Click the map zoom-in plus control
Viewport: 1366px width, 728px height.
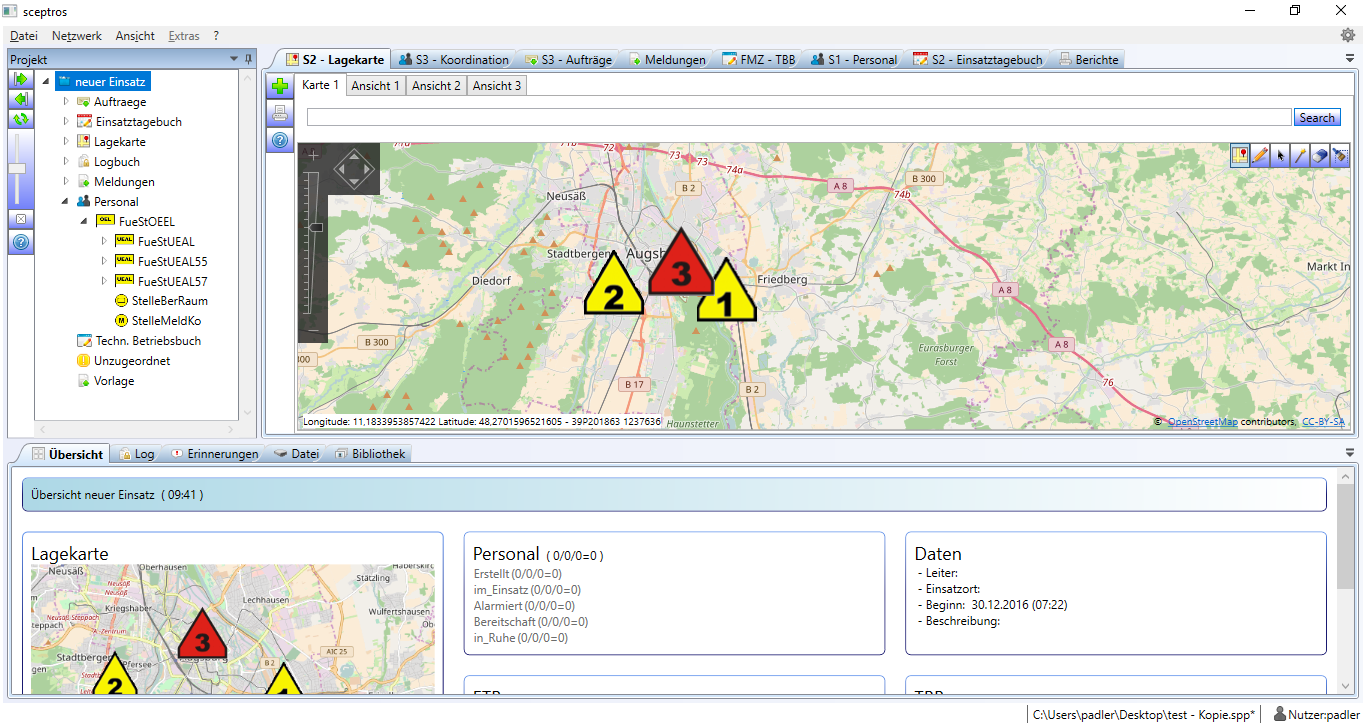313,155
